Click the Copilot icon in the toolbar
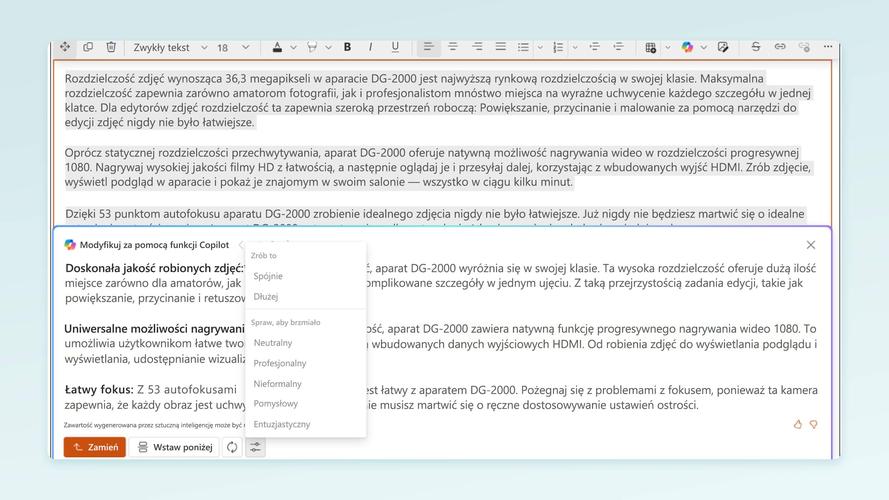The height and width of the screenshot is (500, 889). [x=687, y=47]
